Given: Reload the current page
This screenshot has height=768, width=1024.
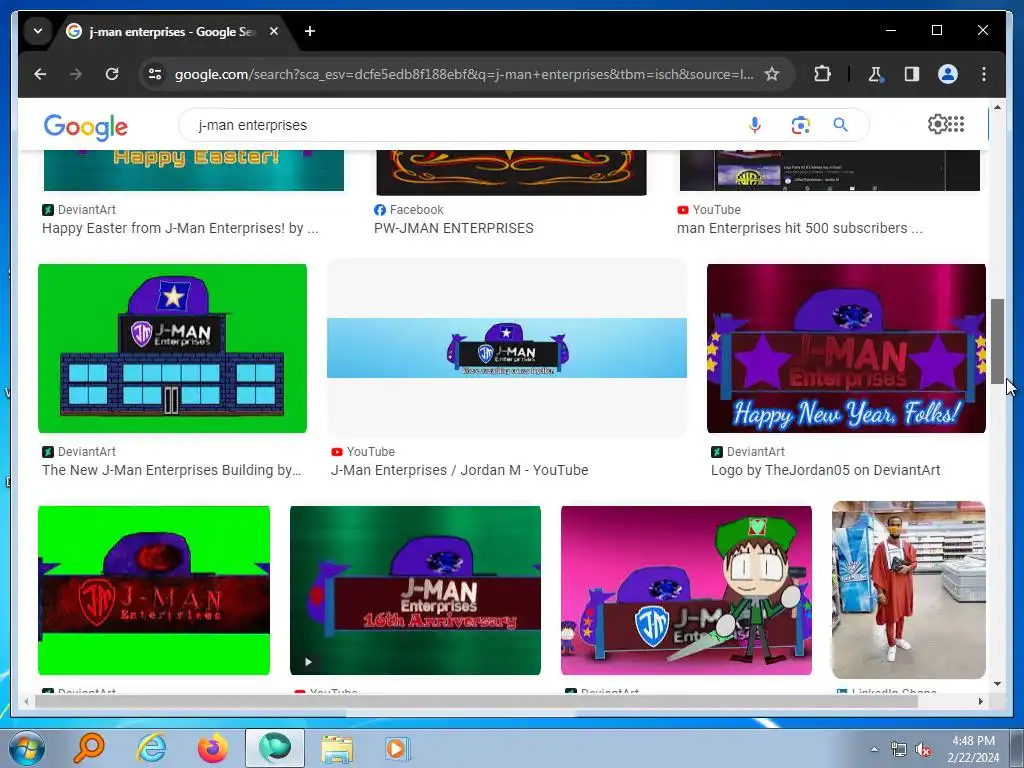Looking at the screenshot, I should point(112,74).
